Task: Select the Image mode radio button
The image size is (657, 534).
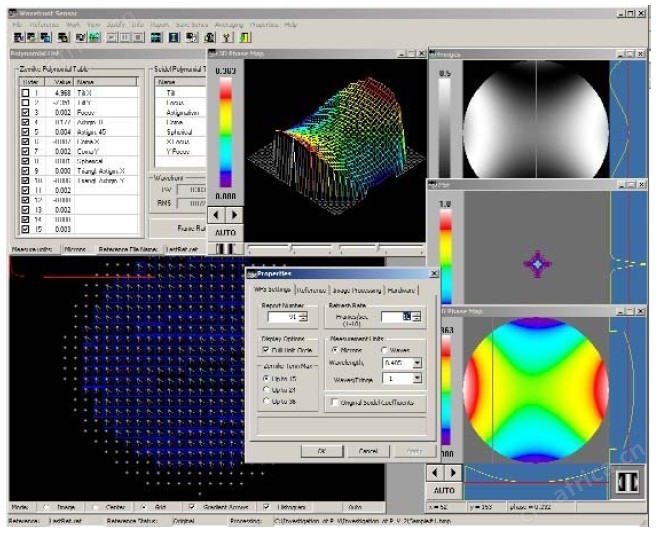Action: click(47, 507)
